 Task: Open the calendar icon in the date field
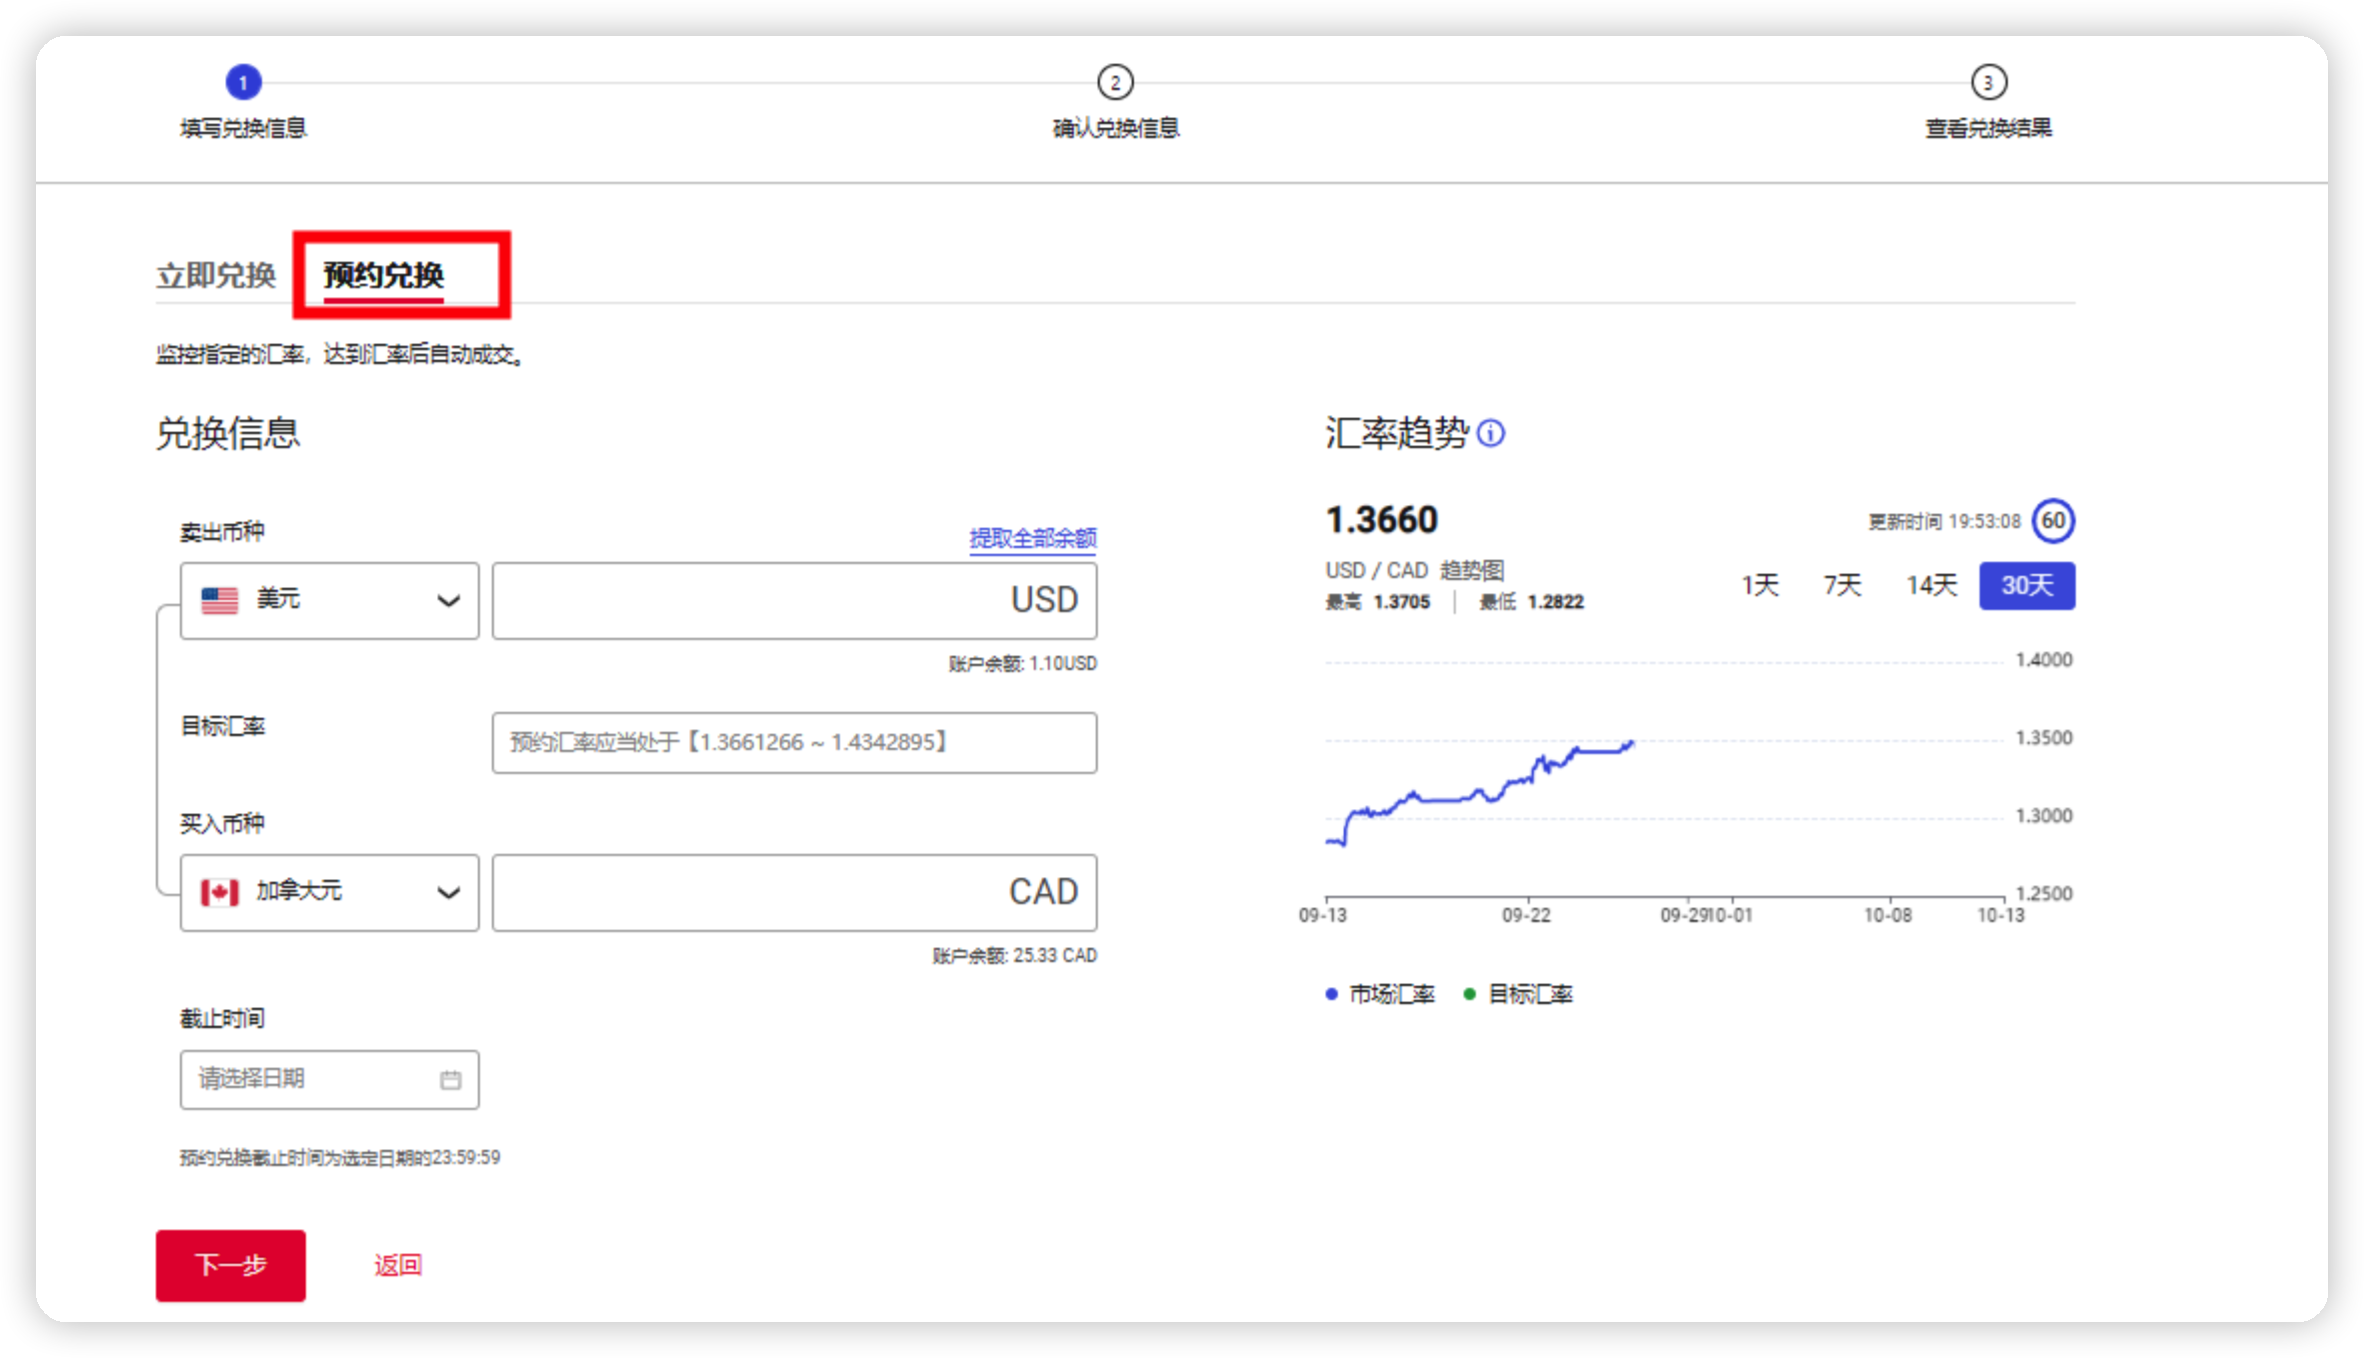point(451,1080)
